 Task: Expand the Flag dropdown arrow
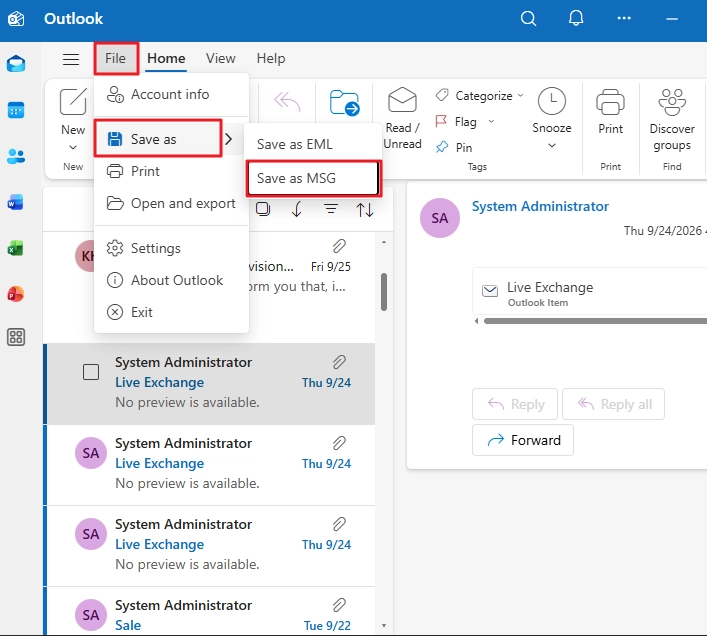[x=491, y=121]
